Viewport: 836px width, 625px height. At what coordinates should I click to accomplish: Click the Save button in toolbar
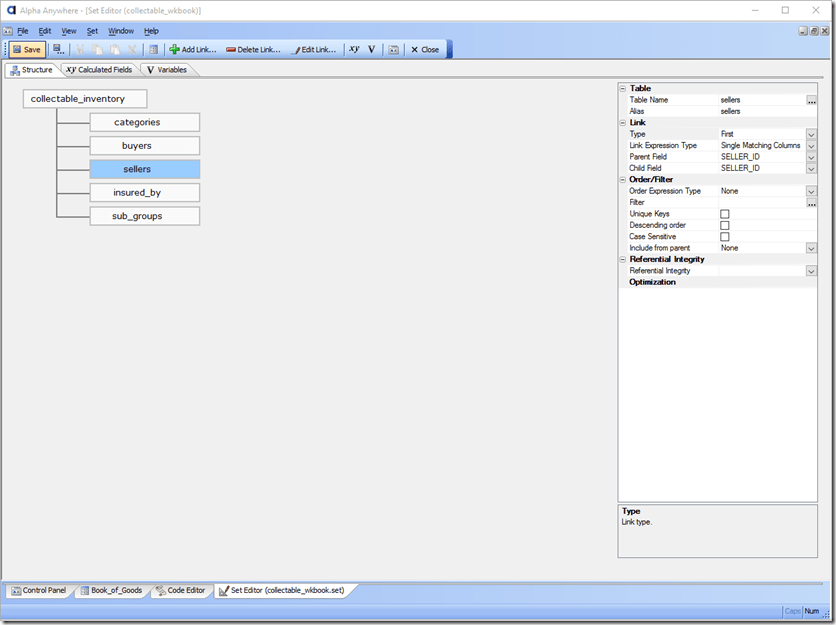click(x=27, y=49)
